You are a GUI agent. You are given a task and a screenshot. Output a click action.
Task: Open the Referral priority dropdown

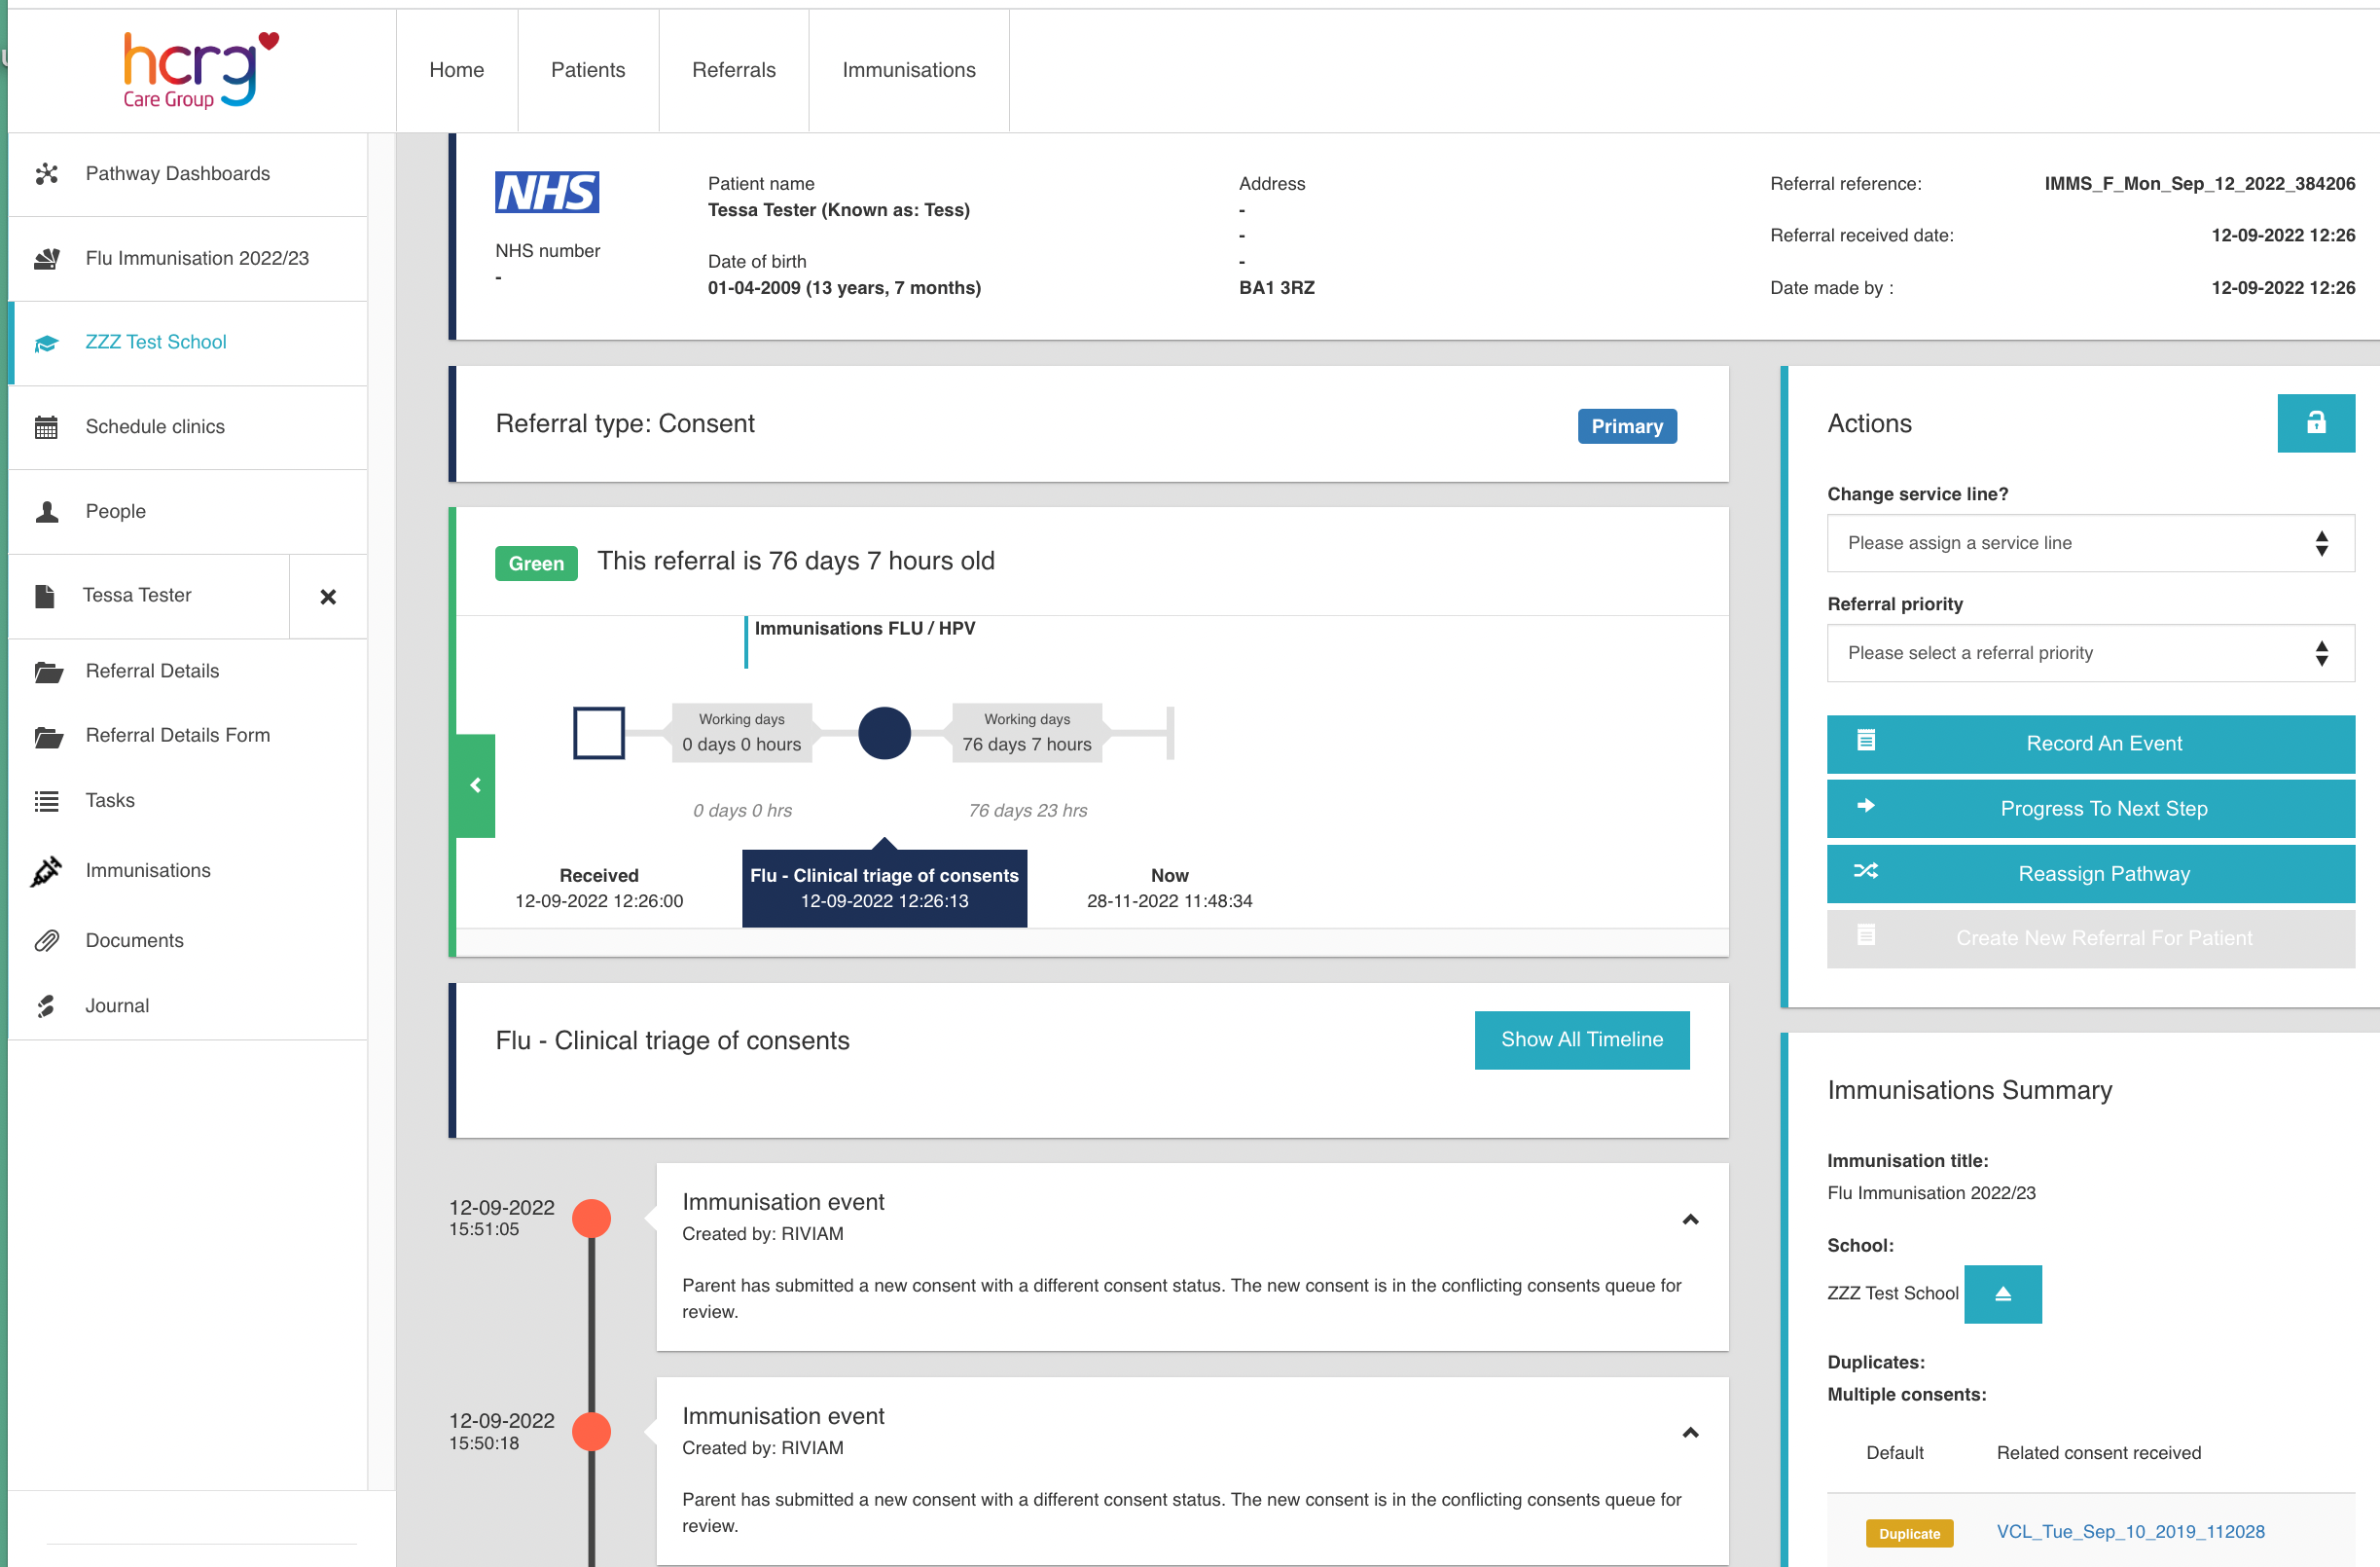(2089, 653)
